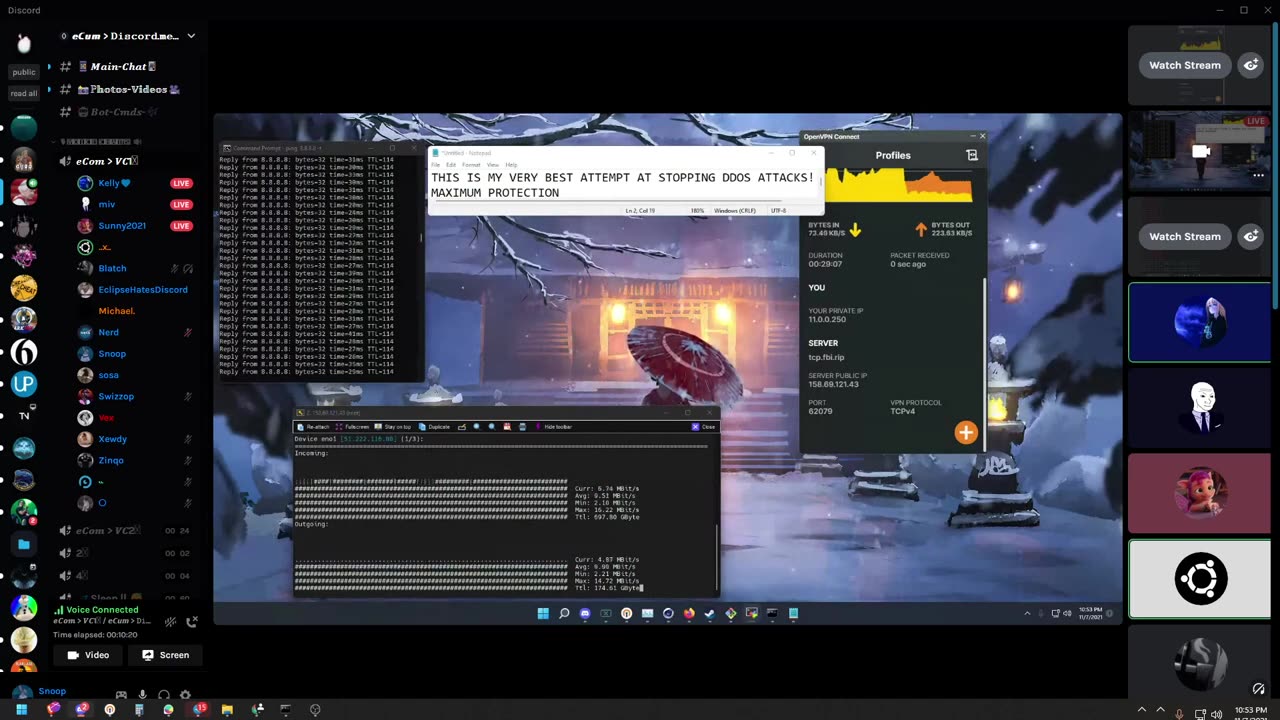
Task: Turn on camera with the Video button
Action: click(88, 655)
